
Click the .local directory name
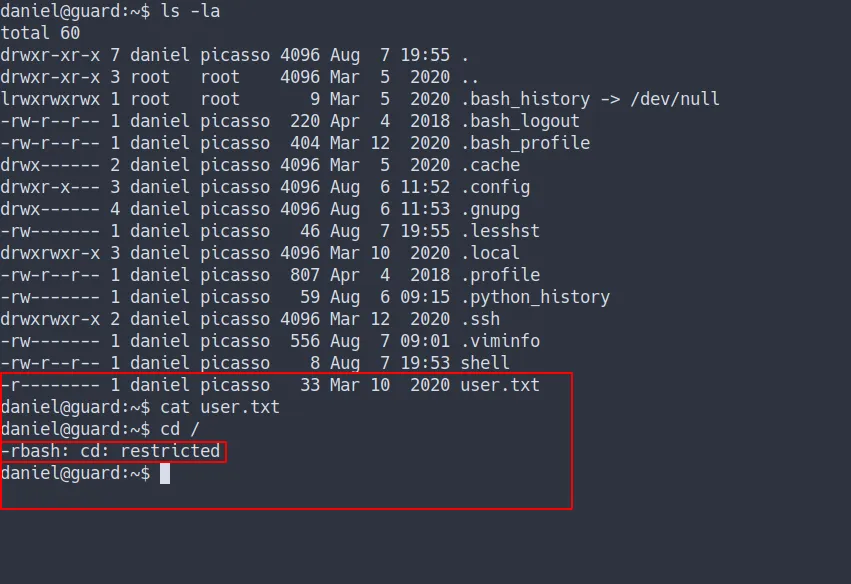(x=492, y=253)
